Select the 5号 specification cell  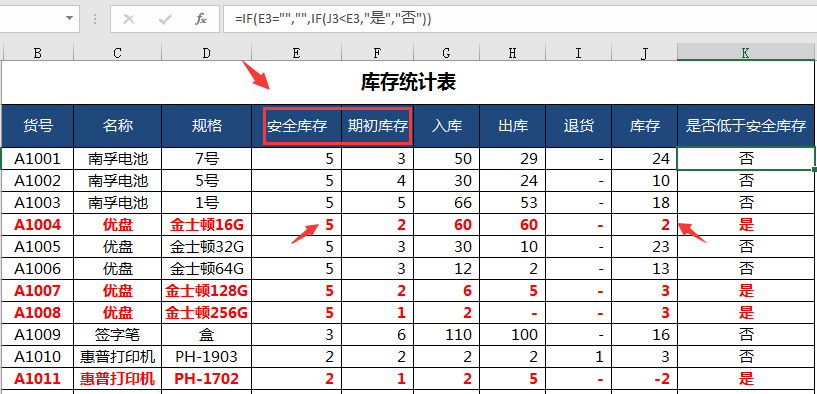click(207, 180)
